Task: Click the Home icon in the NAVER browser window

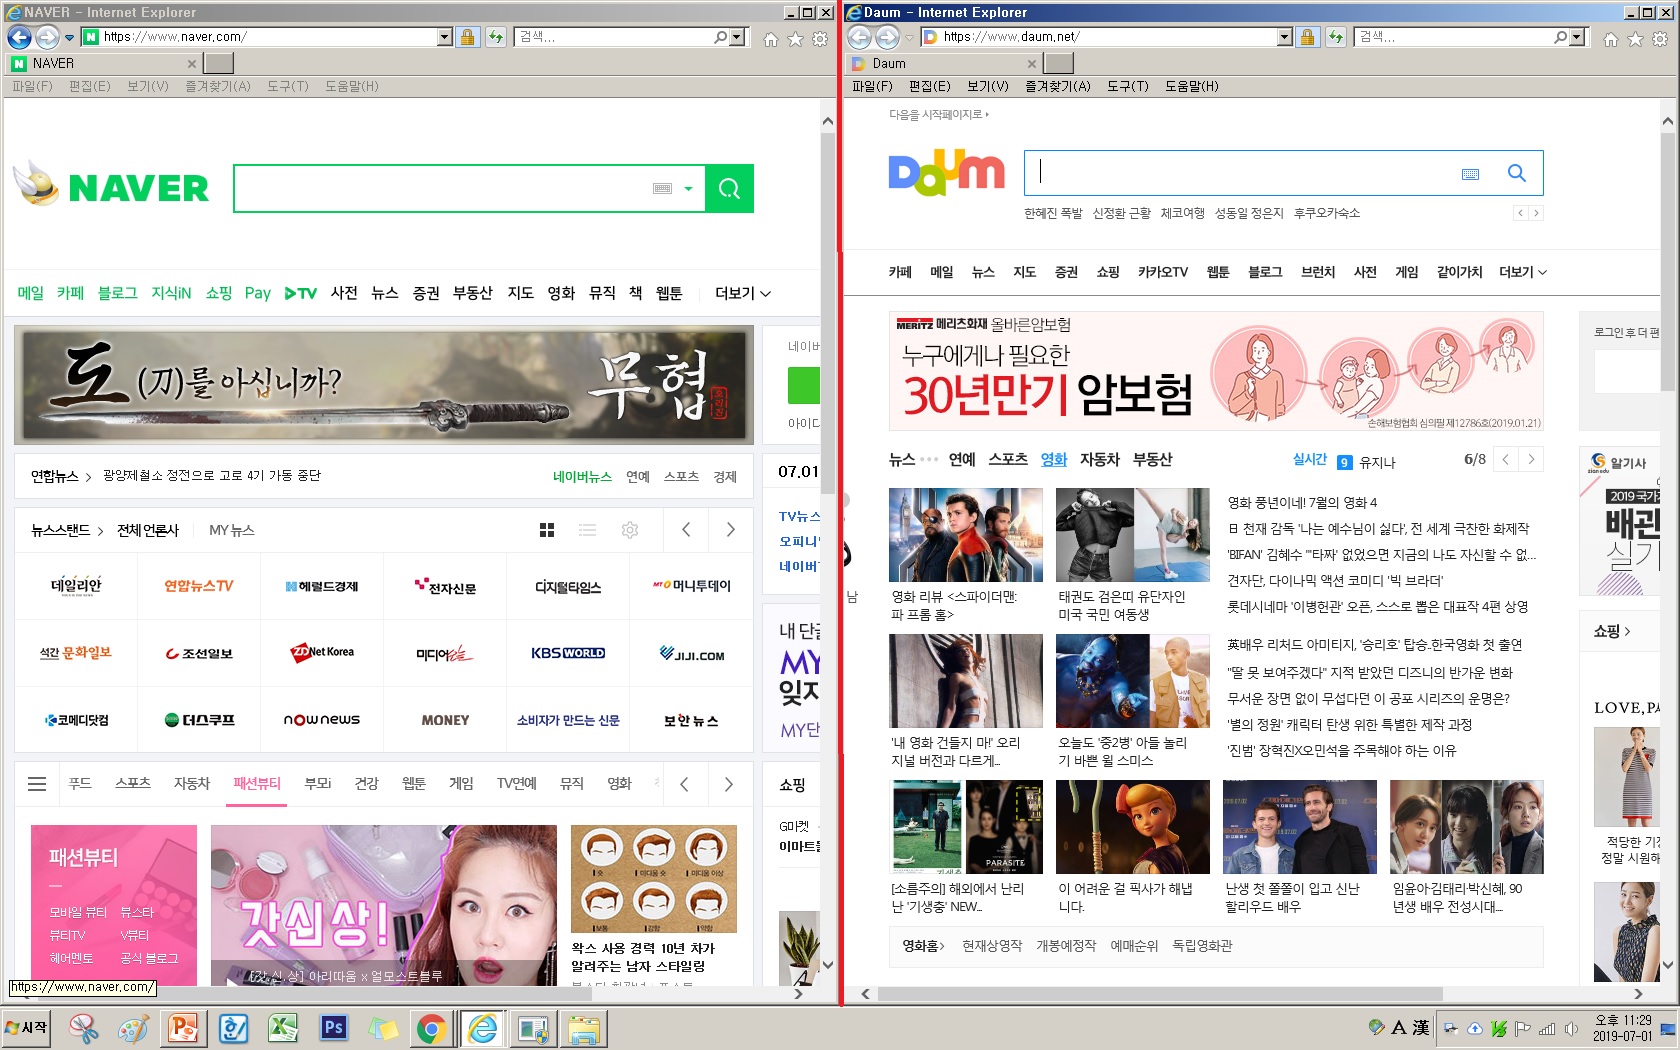Action: pos(770,39)
